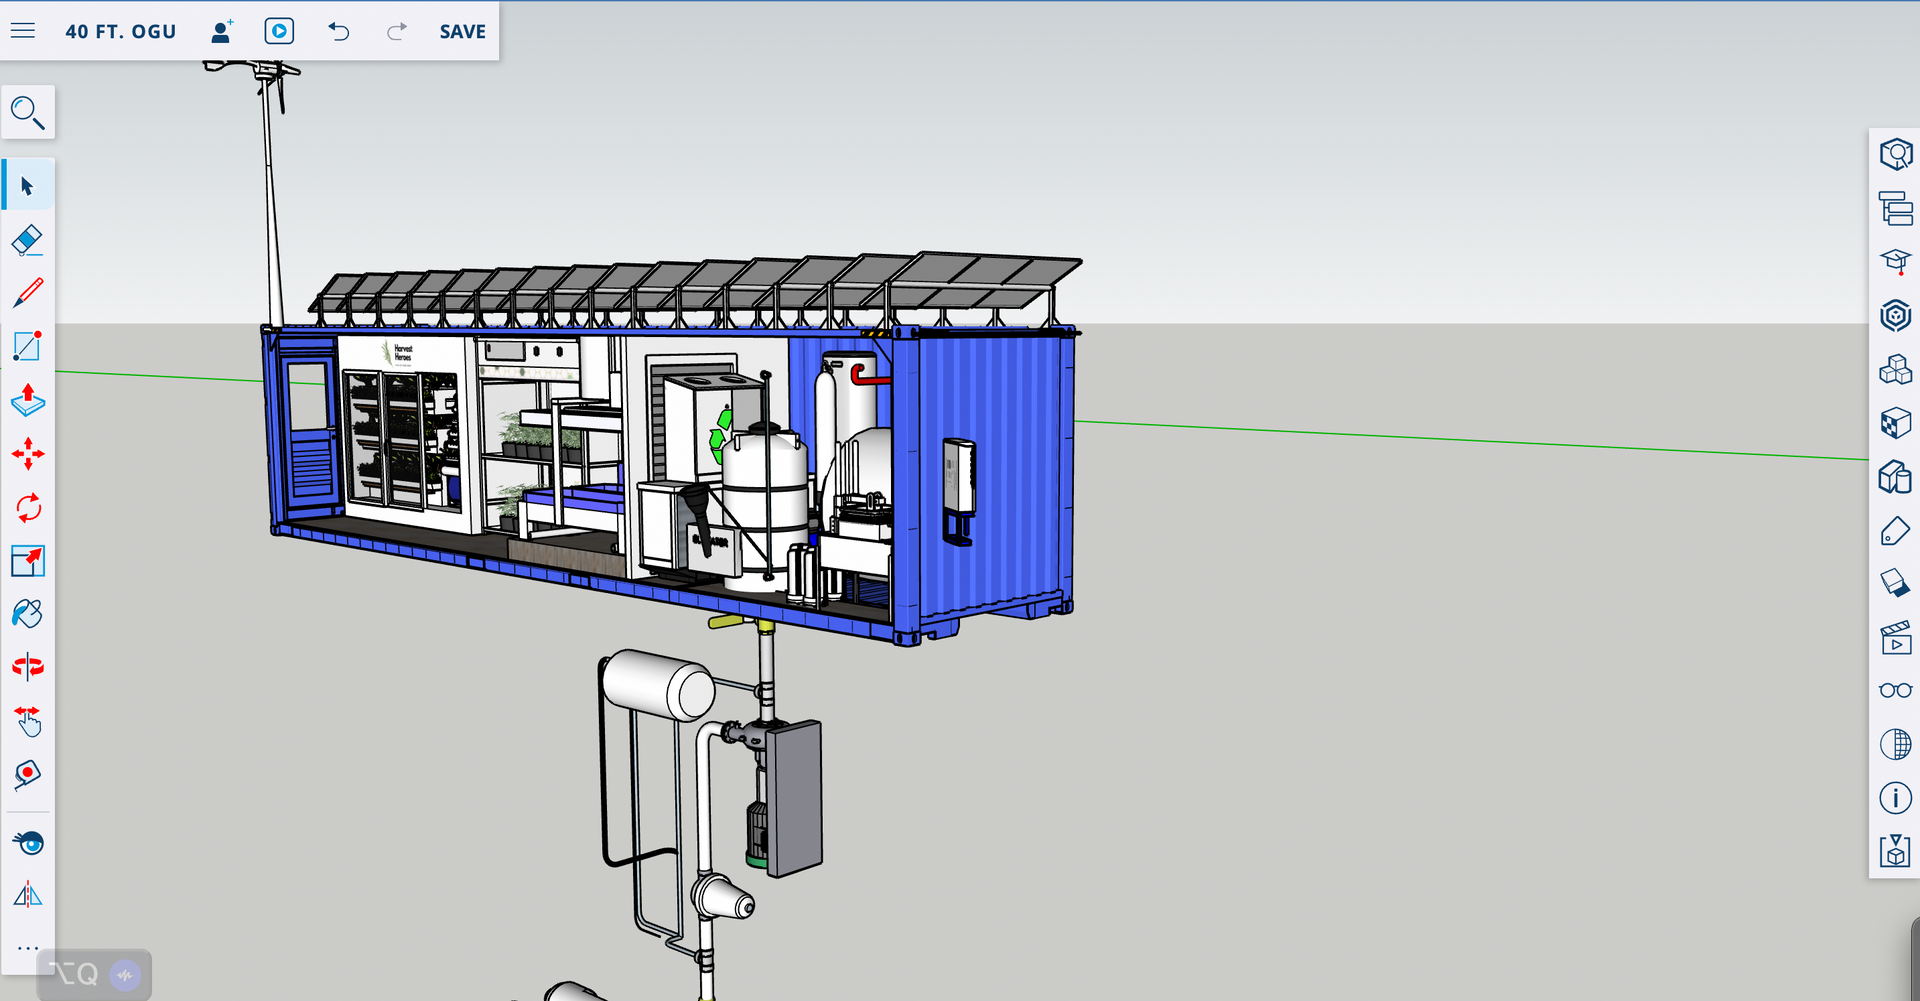Select the Scale tool
Image resolution: width=1920 pixels, height=1001 pixels.
coord(28,561)
